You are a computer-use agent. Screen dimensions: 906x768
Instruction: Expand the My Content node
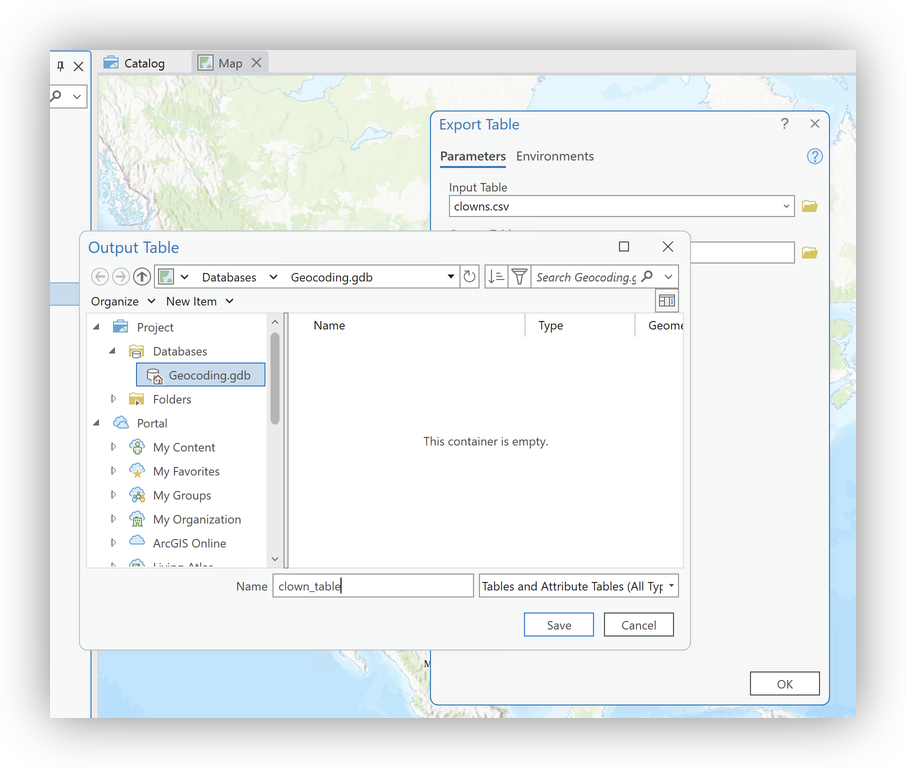[x=113, y=447]
